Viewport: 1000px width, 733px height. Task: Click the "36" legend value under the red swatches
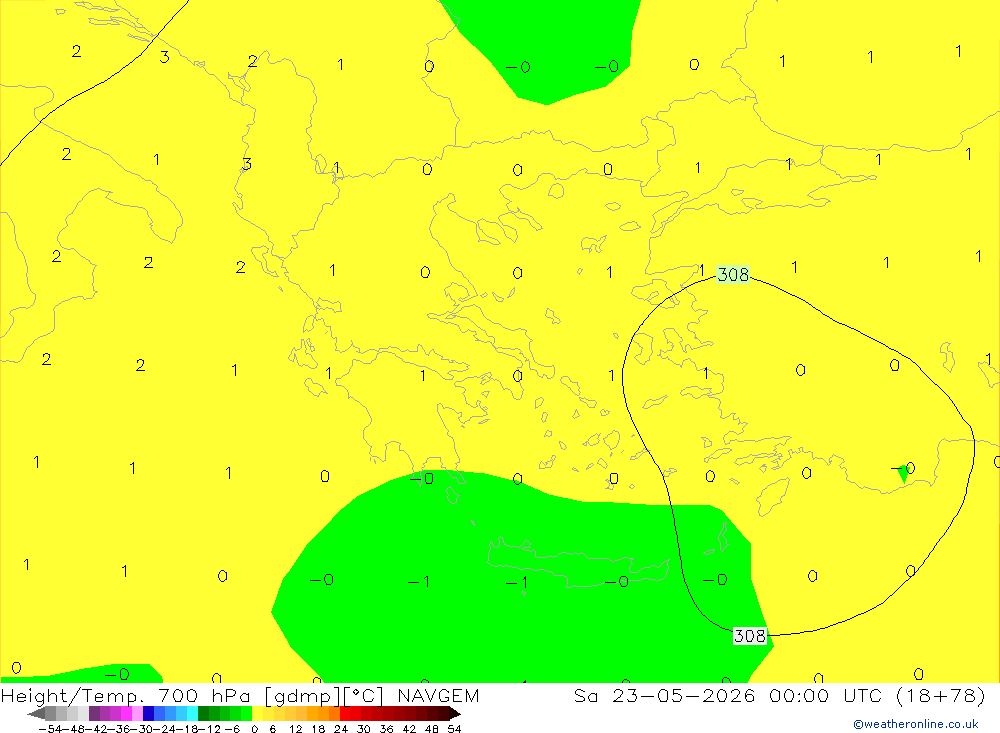(x=386, y=729)
